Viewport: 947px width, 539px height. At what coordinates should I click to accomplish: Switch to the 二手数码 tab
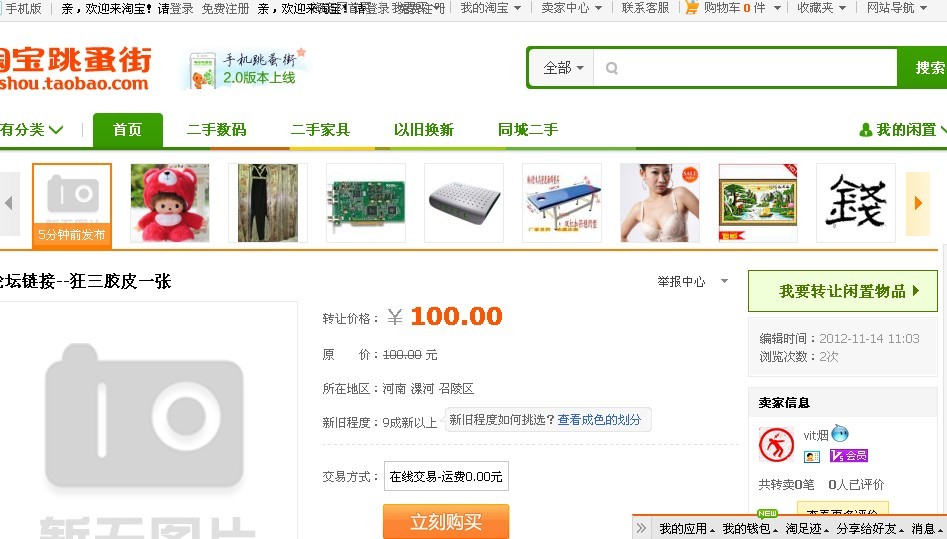[216, 130]
